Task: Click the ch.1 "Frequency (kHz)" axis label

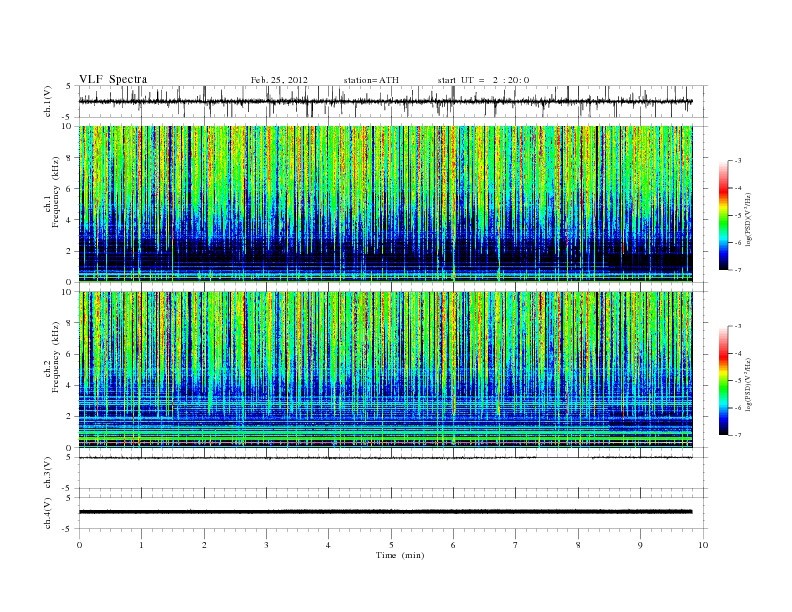Action: [55, 192]
